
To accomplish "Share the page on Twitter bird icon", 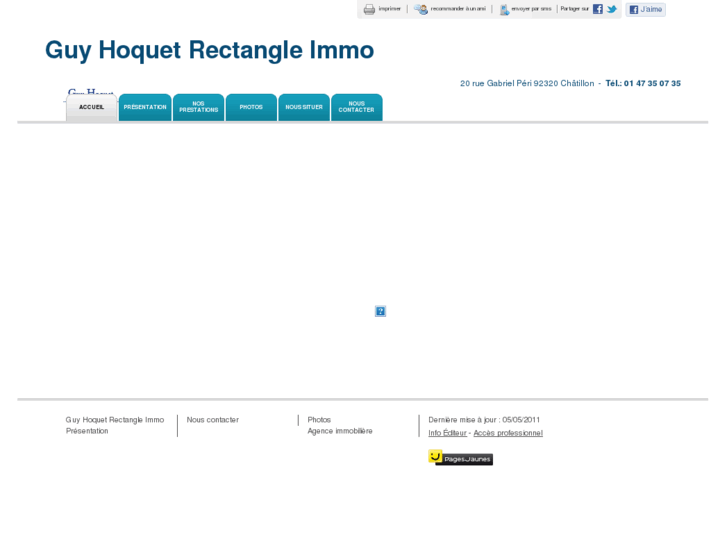I will pyautogui.click(x=612, y=9).
